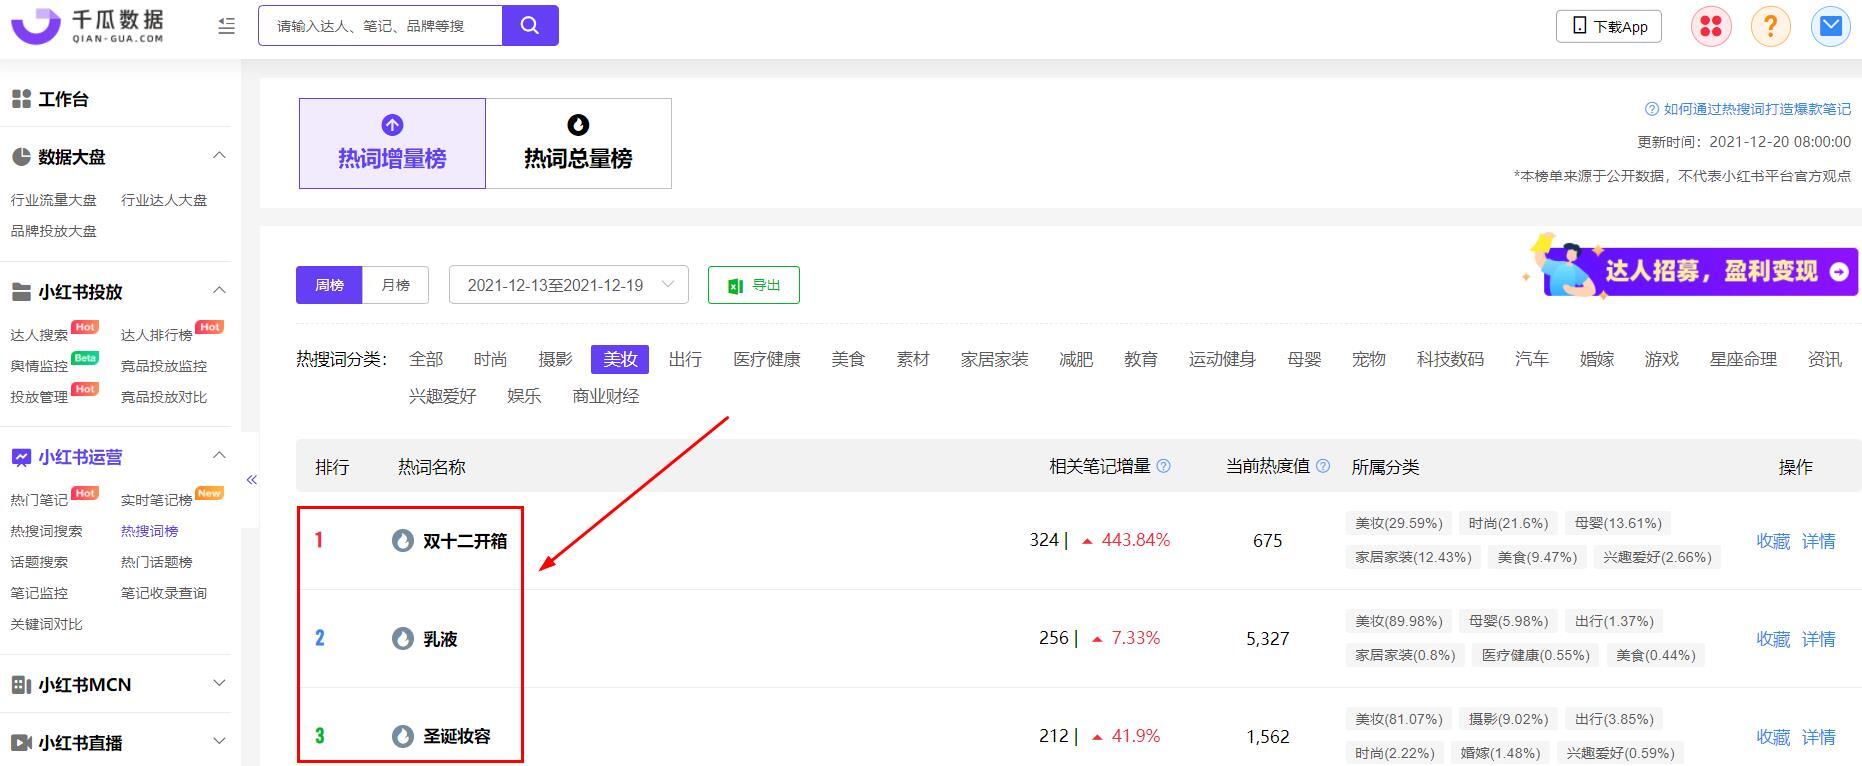This screenshot has height=766, width=1862.
Task: Click the 小红书投放 folder icon
Action: click(x=21, y=292)
